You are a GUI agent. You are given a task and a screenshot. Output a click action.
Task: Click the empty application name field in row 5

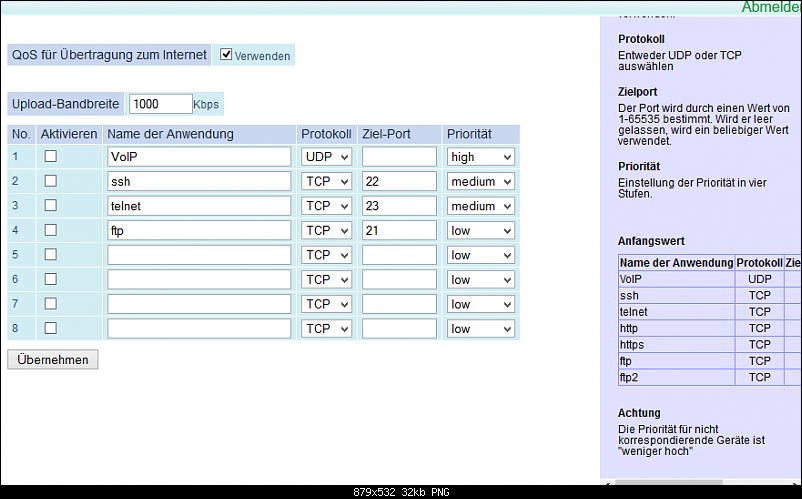pyautogui.click(x=199, y=255)
